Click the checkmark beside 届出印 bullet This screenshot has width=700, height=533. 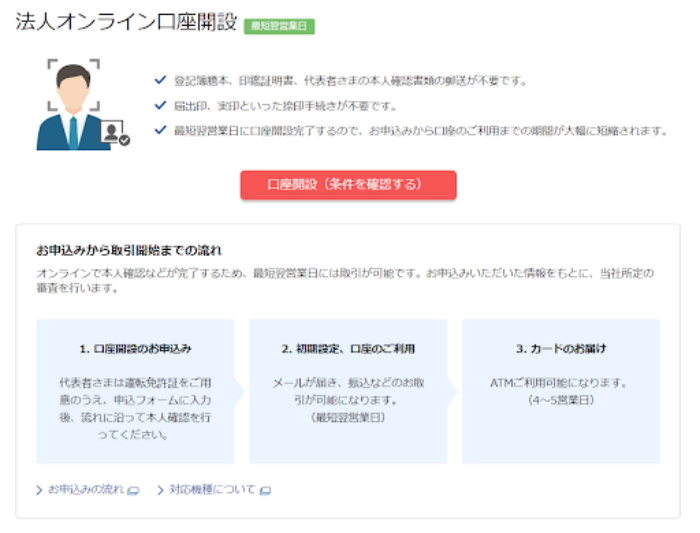click(160, 106)
